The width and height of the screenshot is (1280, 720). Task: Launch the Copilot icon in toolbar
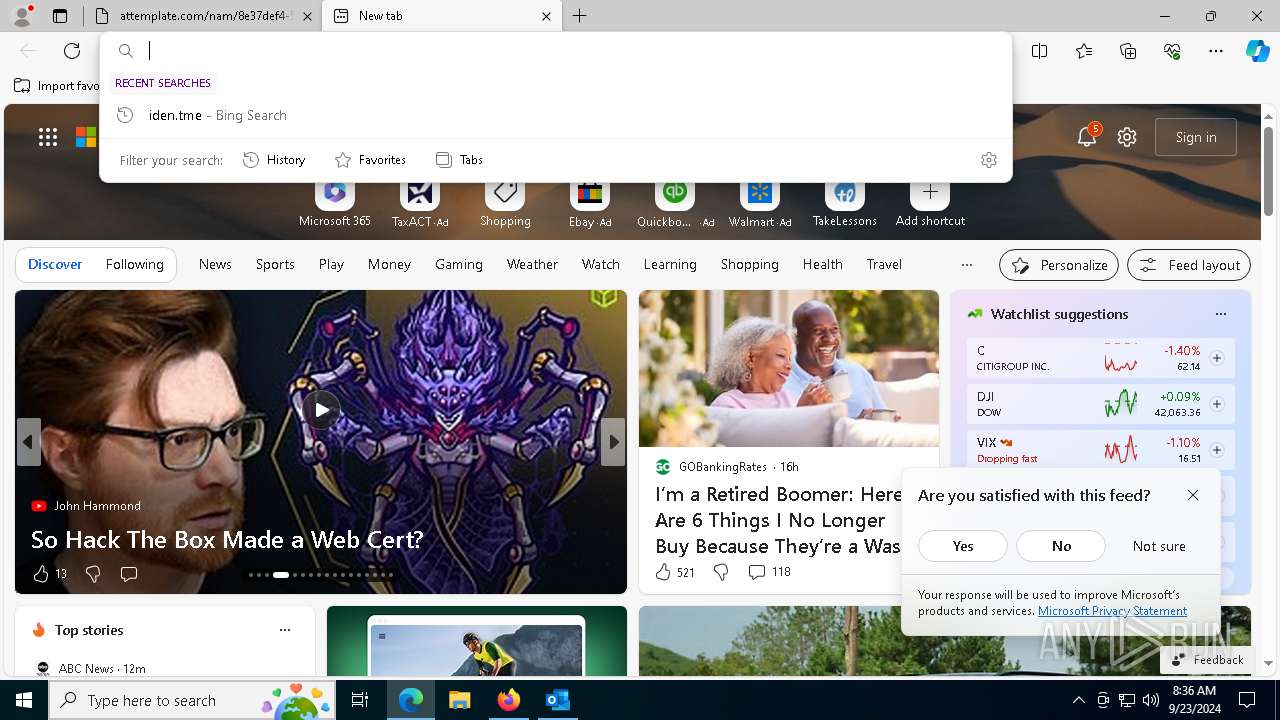[x=1258, y=51]
